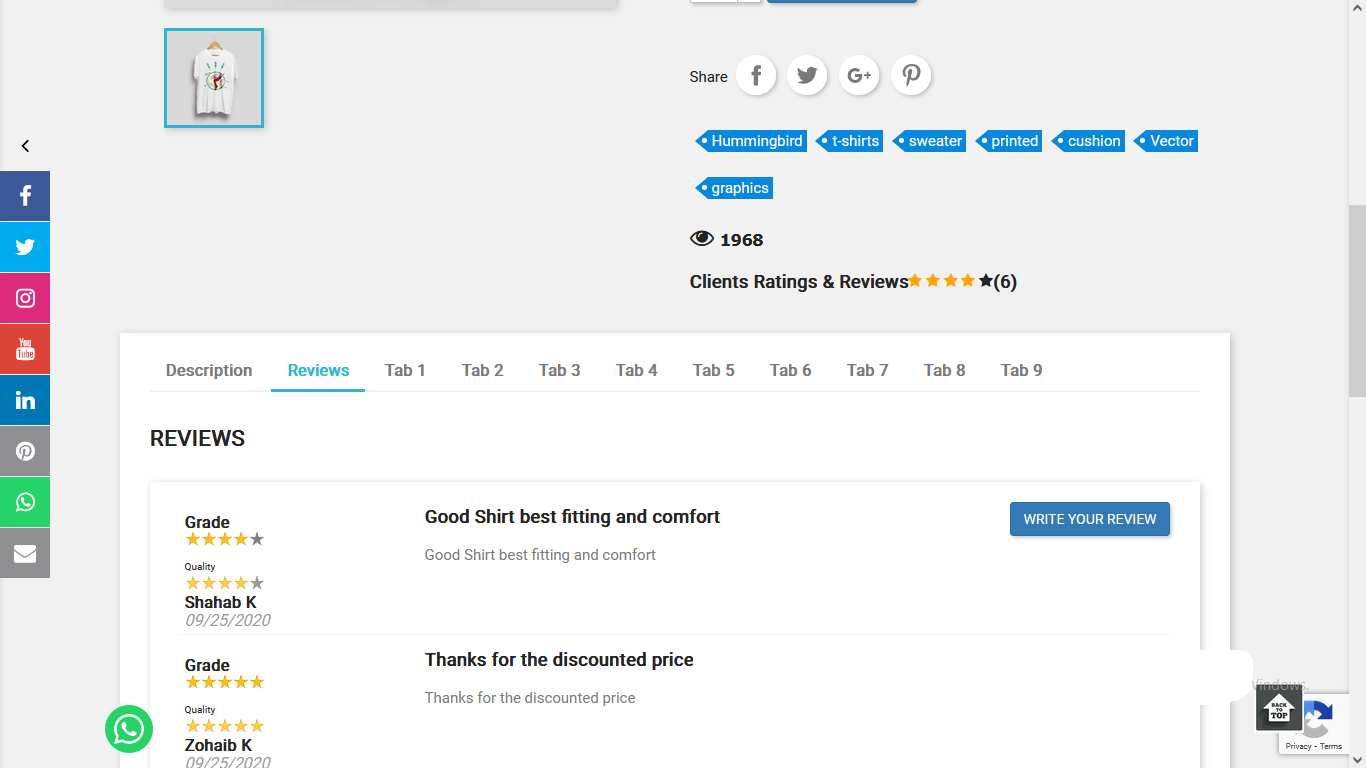Click Shahab K's Grade star rating
1366x768 pixels.
tap(225, 539)
